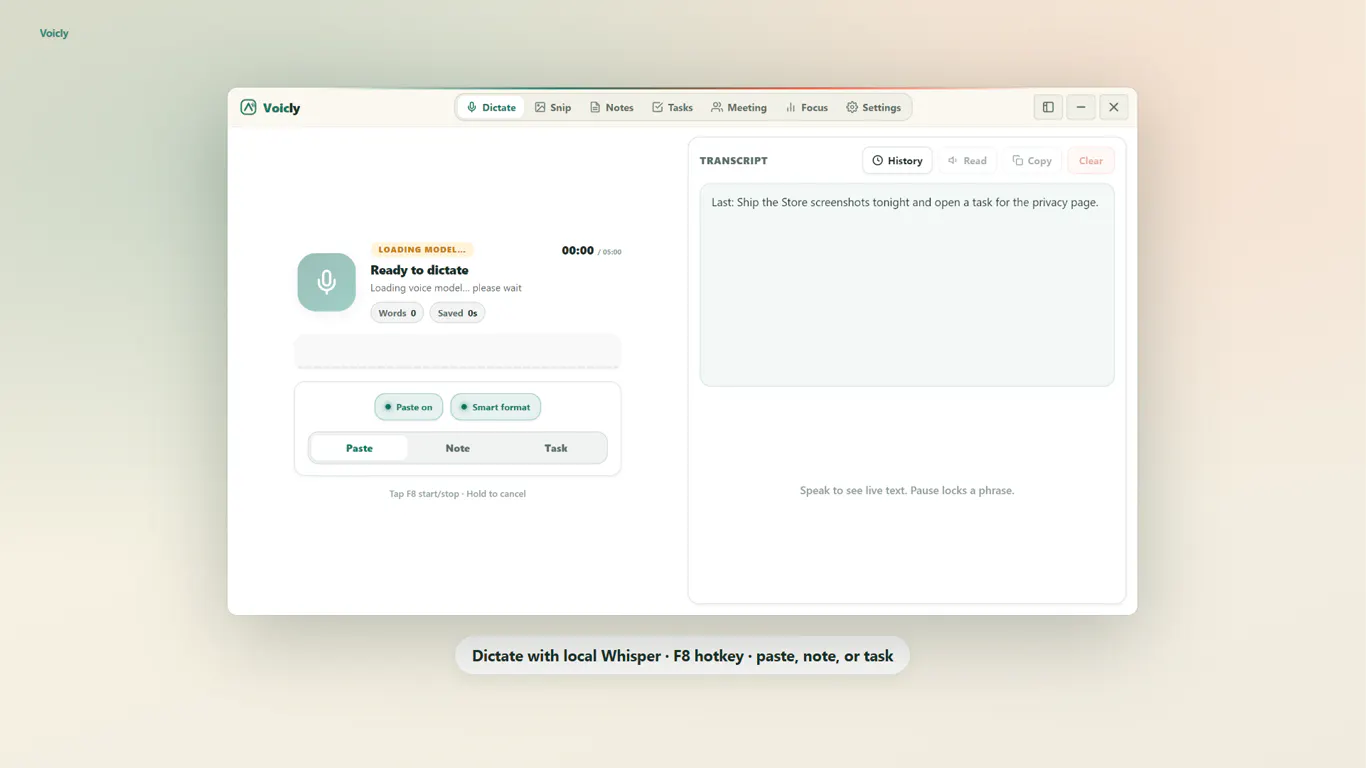Viewport: 1366px width, 768px height.
Task: Open the Settings tab
Action: coord(874,107)
